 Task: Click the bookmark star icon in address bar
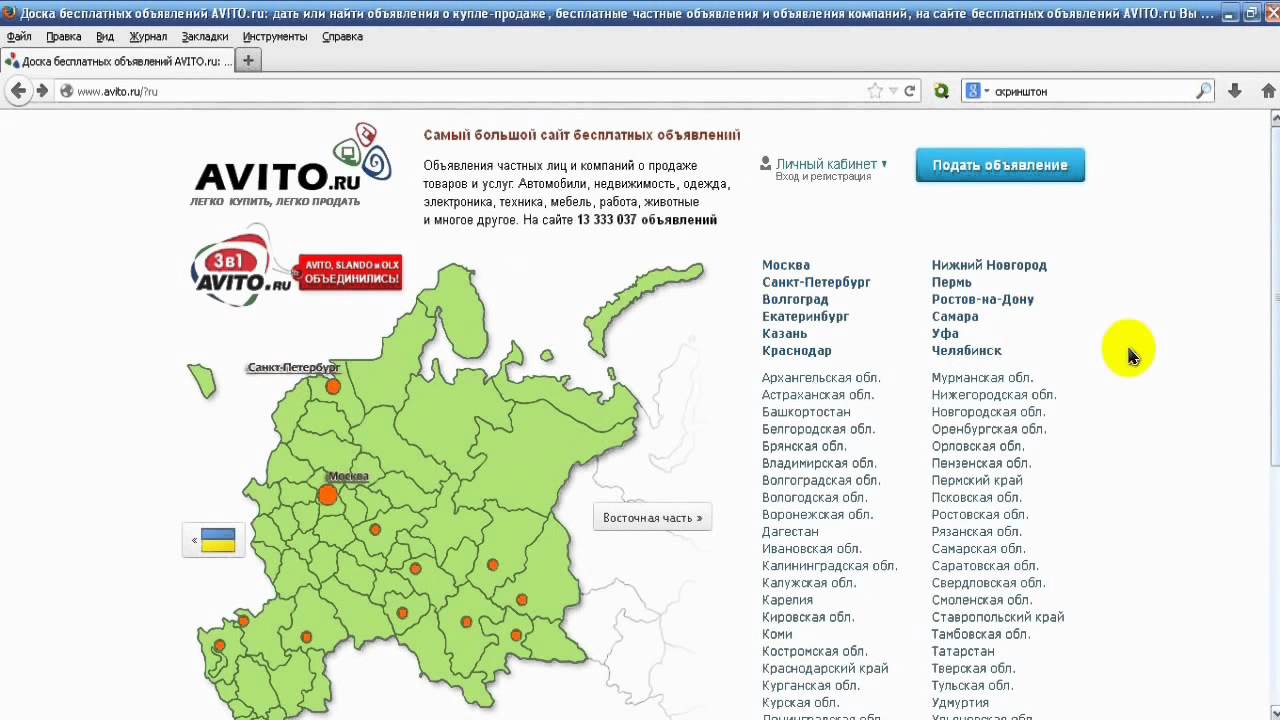(x=875, y=91)
